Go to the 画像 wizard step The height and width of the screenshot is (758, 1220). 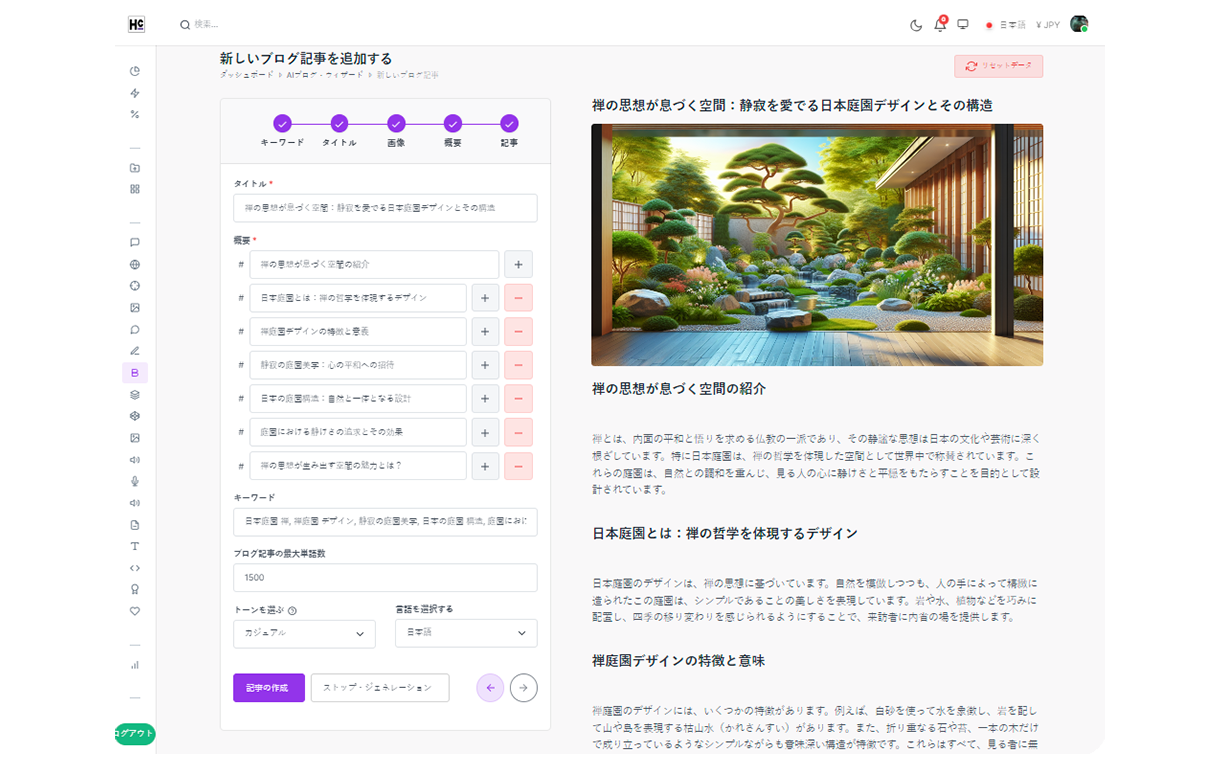(x=396, y=124)
